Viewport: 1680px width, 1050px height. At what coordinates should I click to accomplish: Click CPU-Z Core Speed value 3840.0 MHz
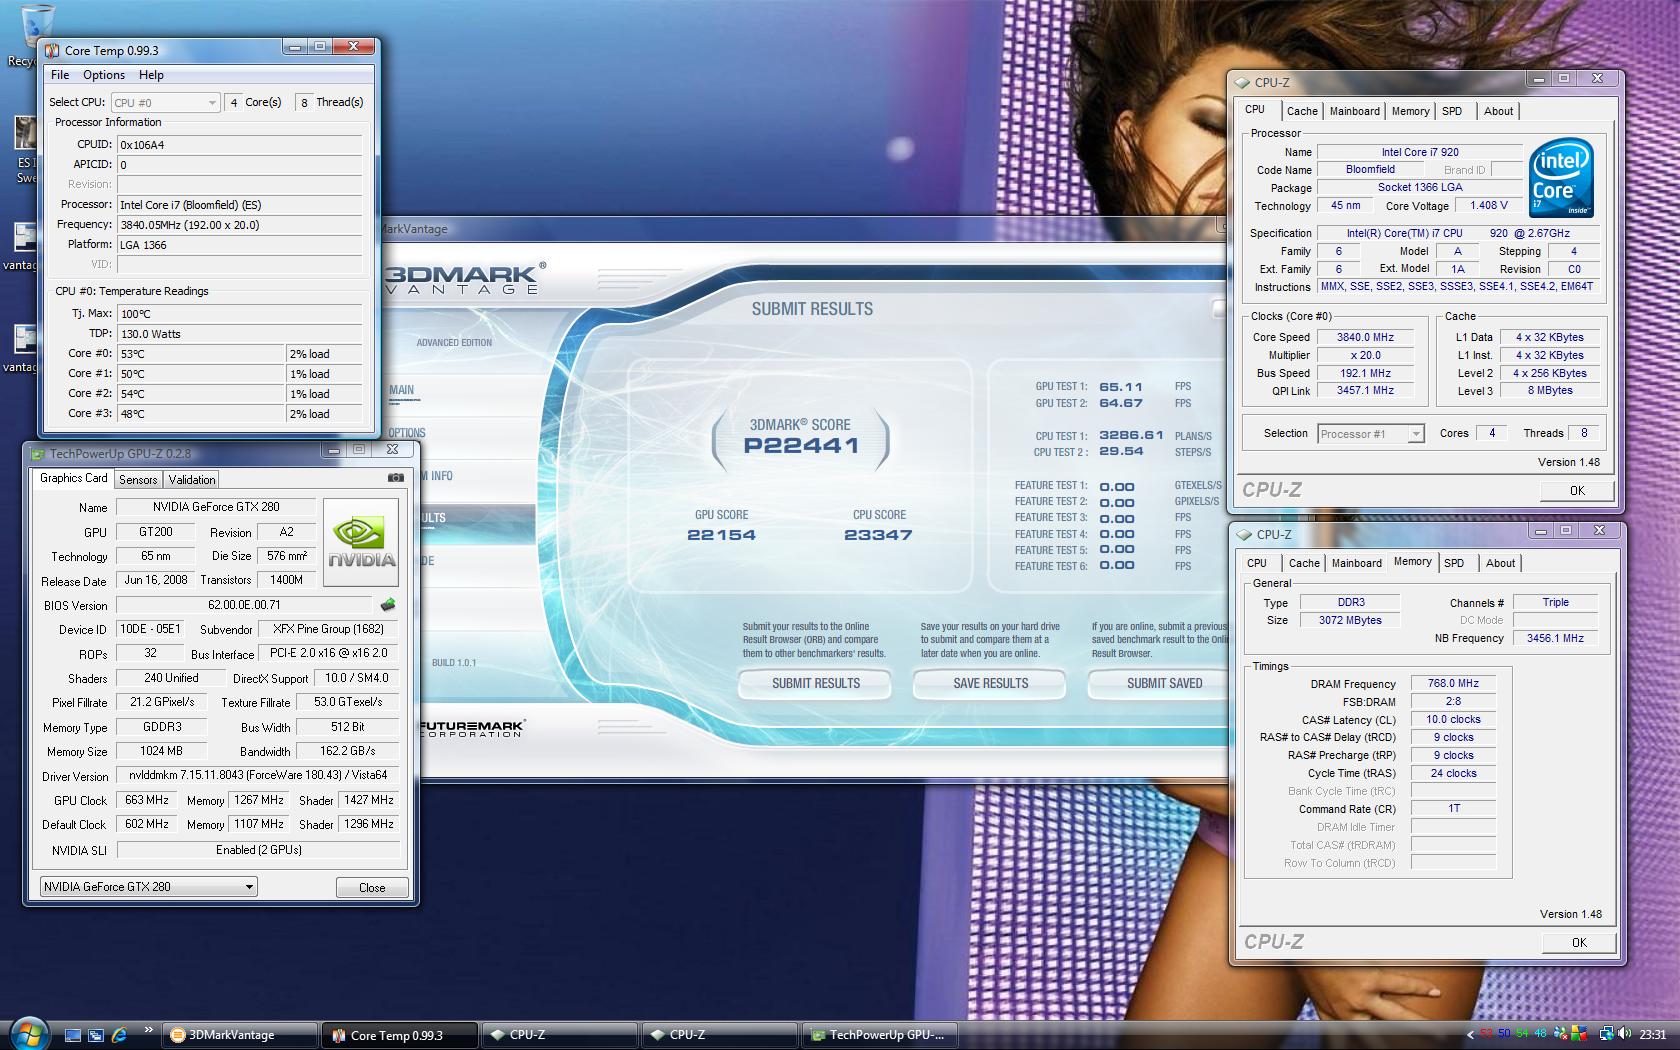click(1365, 337)
